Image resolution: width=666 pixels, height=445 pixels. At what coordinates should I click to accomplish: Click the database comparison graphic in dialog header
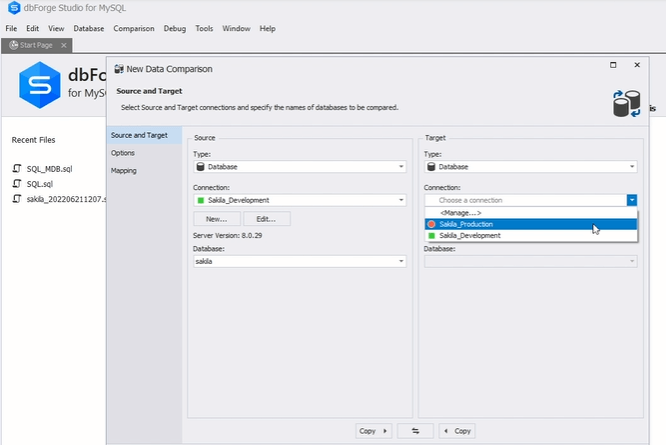click(626, 104)
